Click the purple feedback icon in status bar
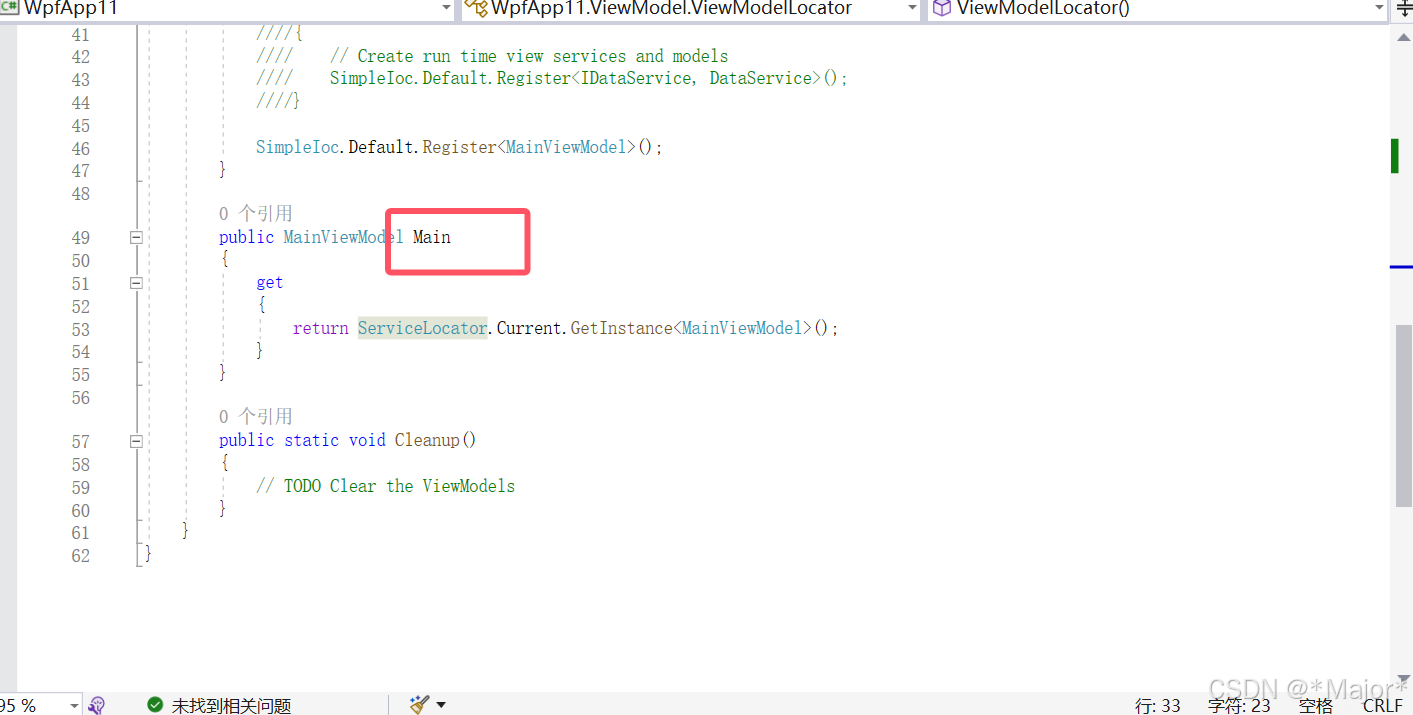This screenshot has width=1413, height=715. pos(96,705)
